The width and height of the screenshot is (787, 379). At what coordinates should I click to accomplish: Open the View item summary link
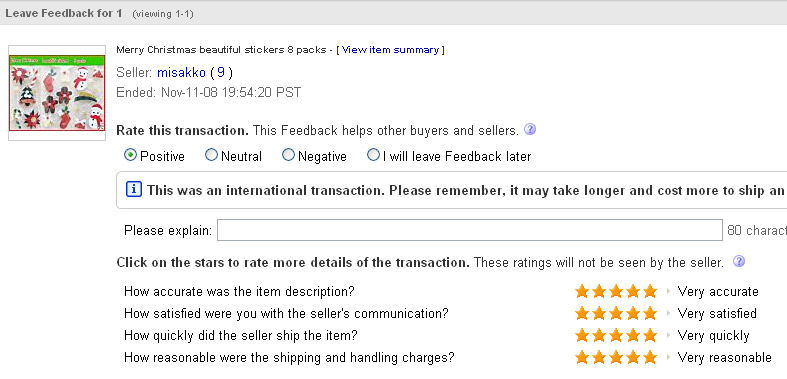click(390, 50)
